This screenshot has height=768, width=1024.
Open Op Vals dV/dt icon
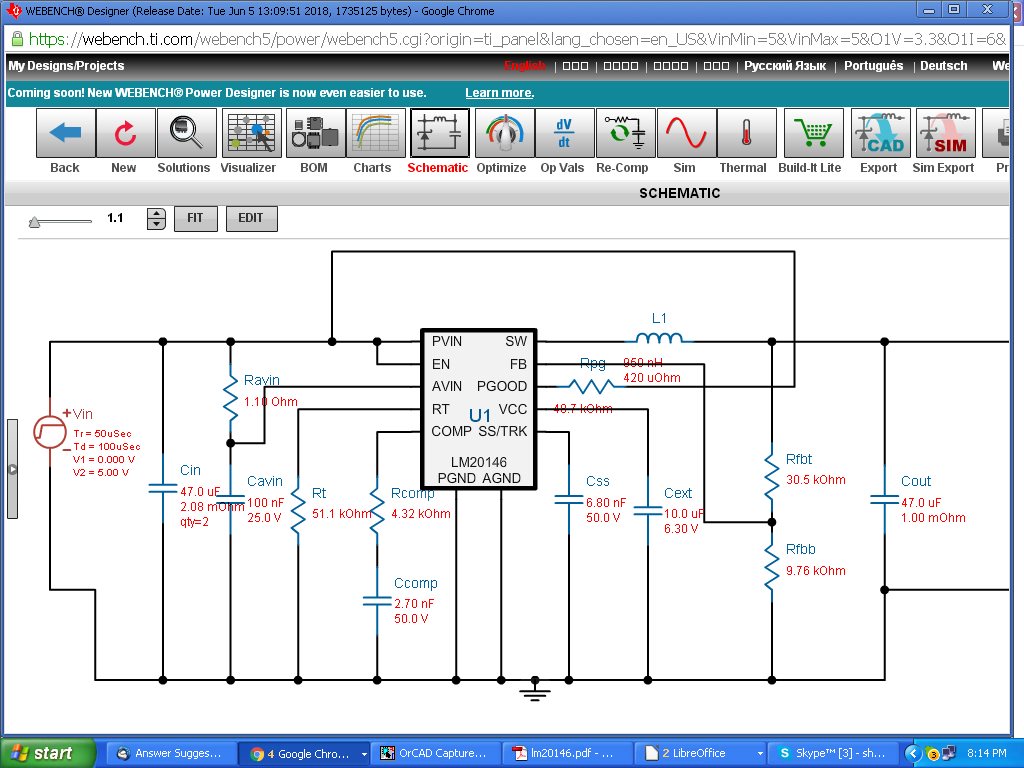pyautogui.click(x=564, y=133)
